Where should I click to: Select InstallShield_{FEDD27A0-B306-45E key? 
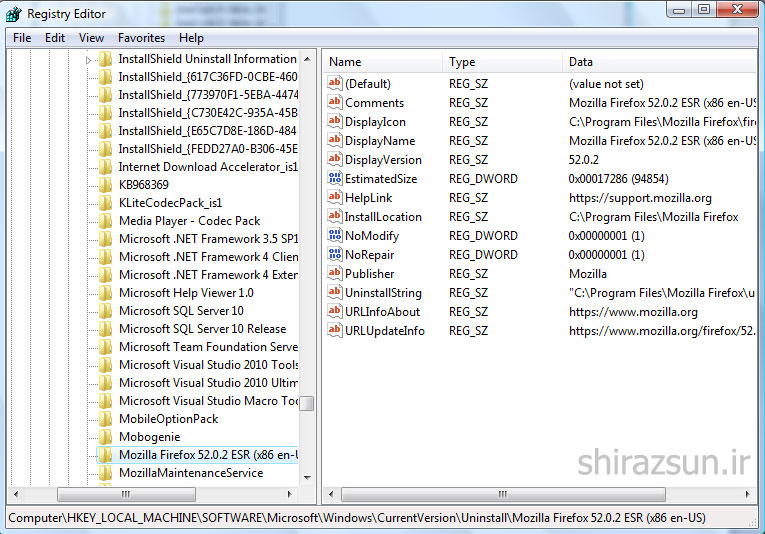click(208, 149)
